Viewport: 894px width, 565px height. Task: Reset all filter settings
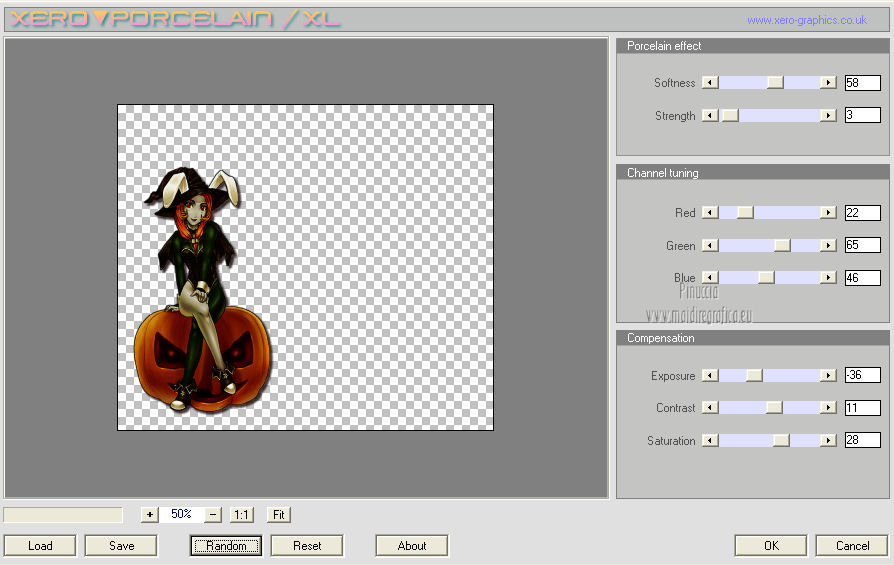(x=307, y=546)
